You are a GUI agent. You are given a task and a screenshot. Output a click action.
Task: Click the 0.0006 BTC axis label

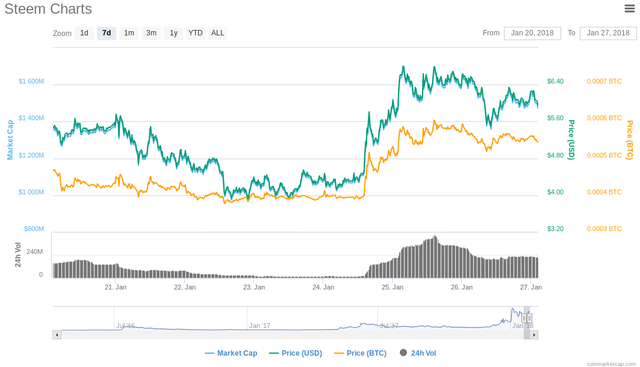(x=604, y=118)
